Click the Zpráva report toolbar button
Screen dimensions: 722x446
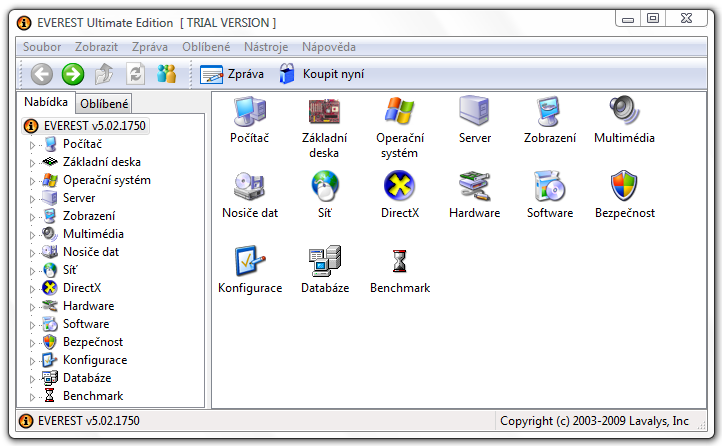[x=232, y=74]
